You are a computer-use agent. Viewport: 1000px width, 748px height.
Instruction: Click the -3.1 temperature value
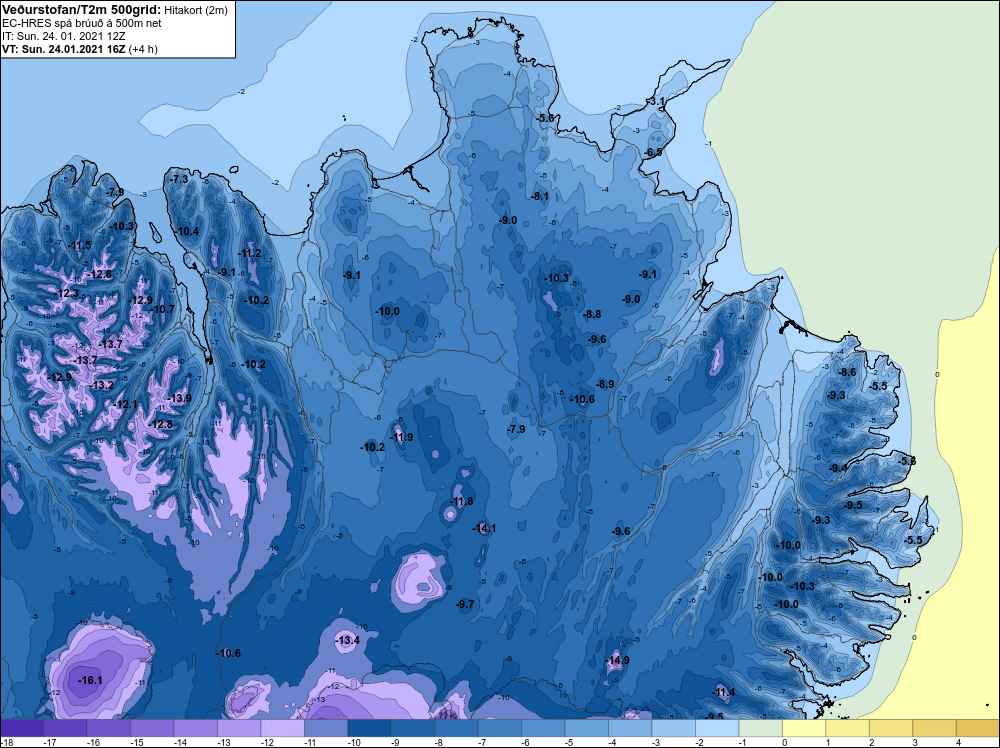tap(656, 101)
